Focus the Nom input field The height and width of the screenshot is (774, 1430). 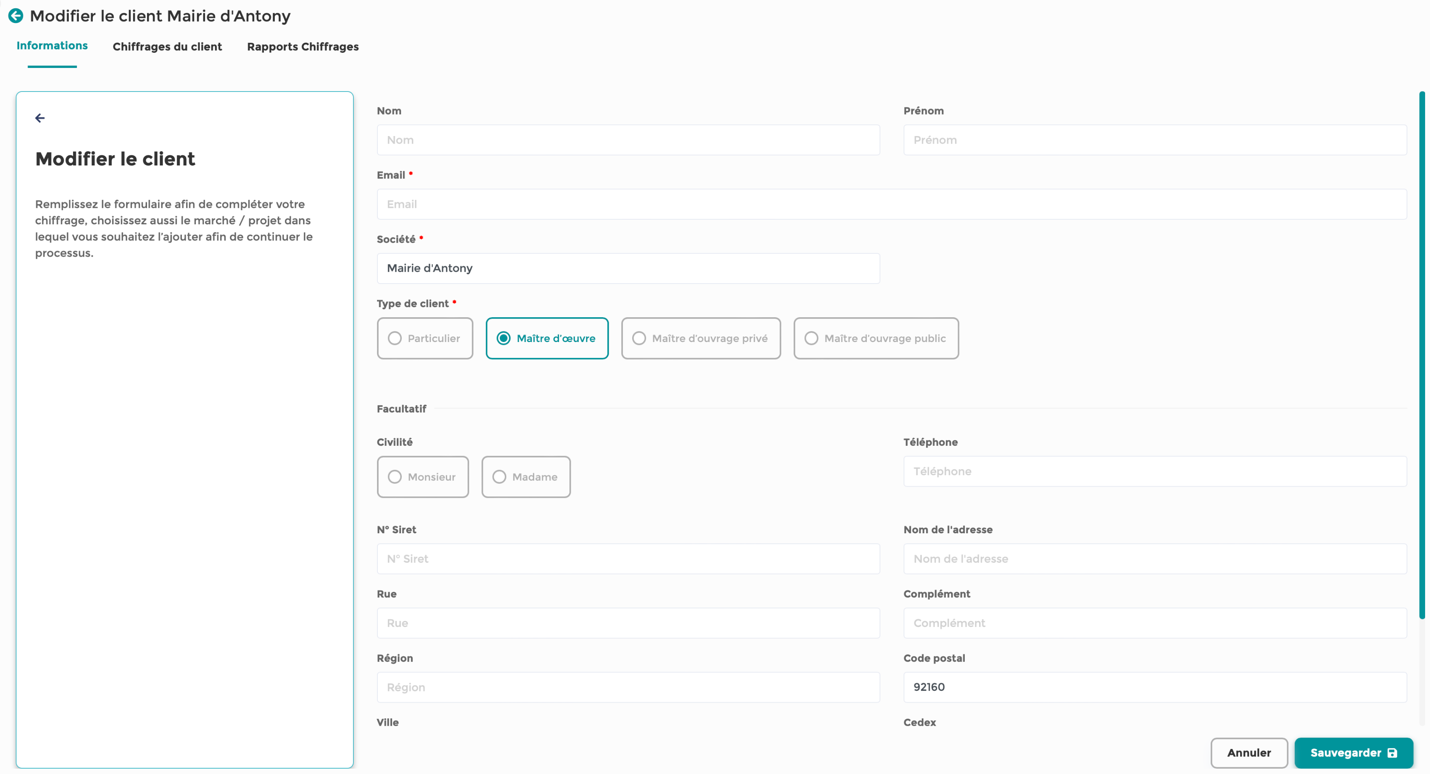[x=628, y=140]
